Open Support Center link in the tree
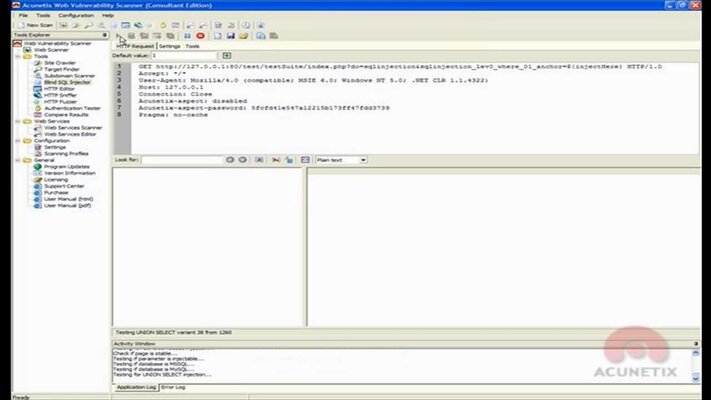 (x=64, y=186)
